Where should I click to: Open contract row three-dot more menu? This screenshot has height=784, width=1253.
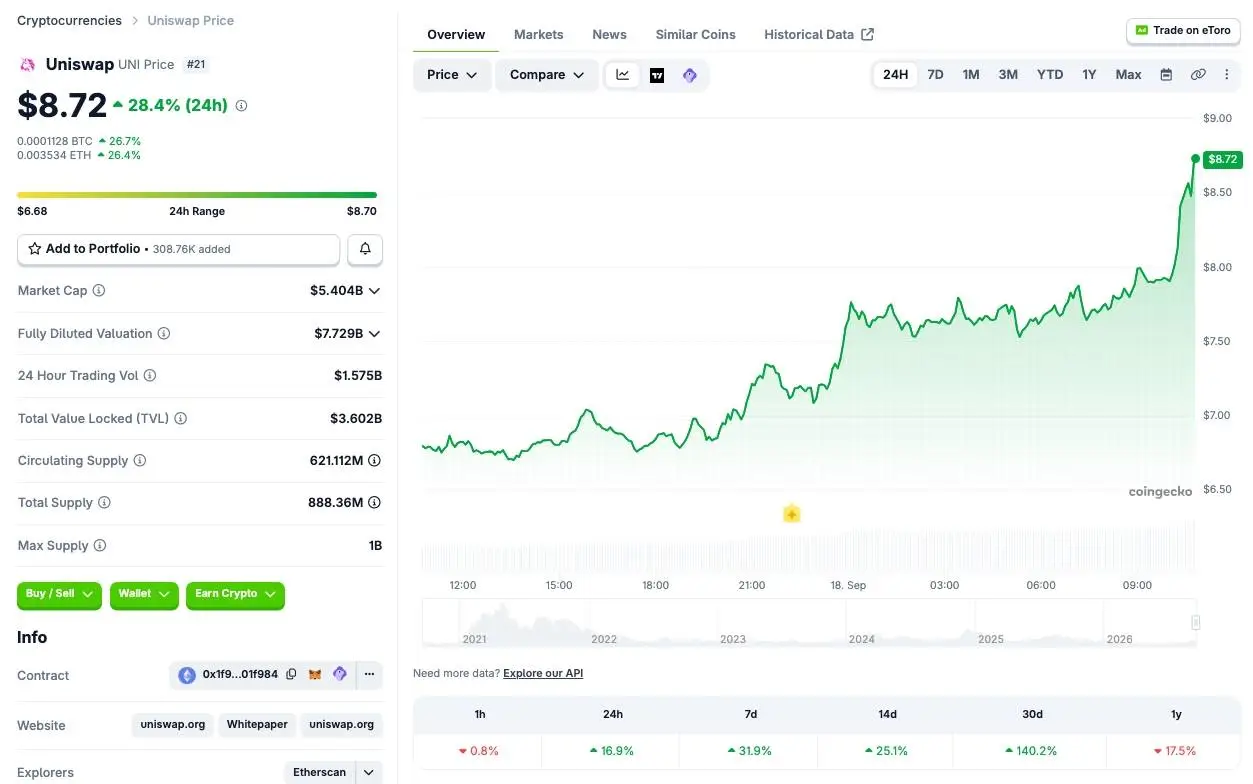369,675
